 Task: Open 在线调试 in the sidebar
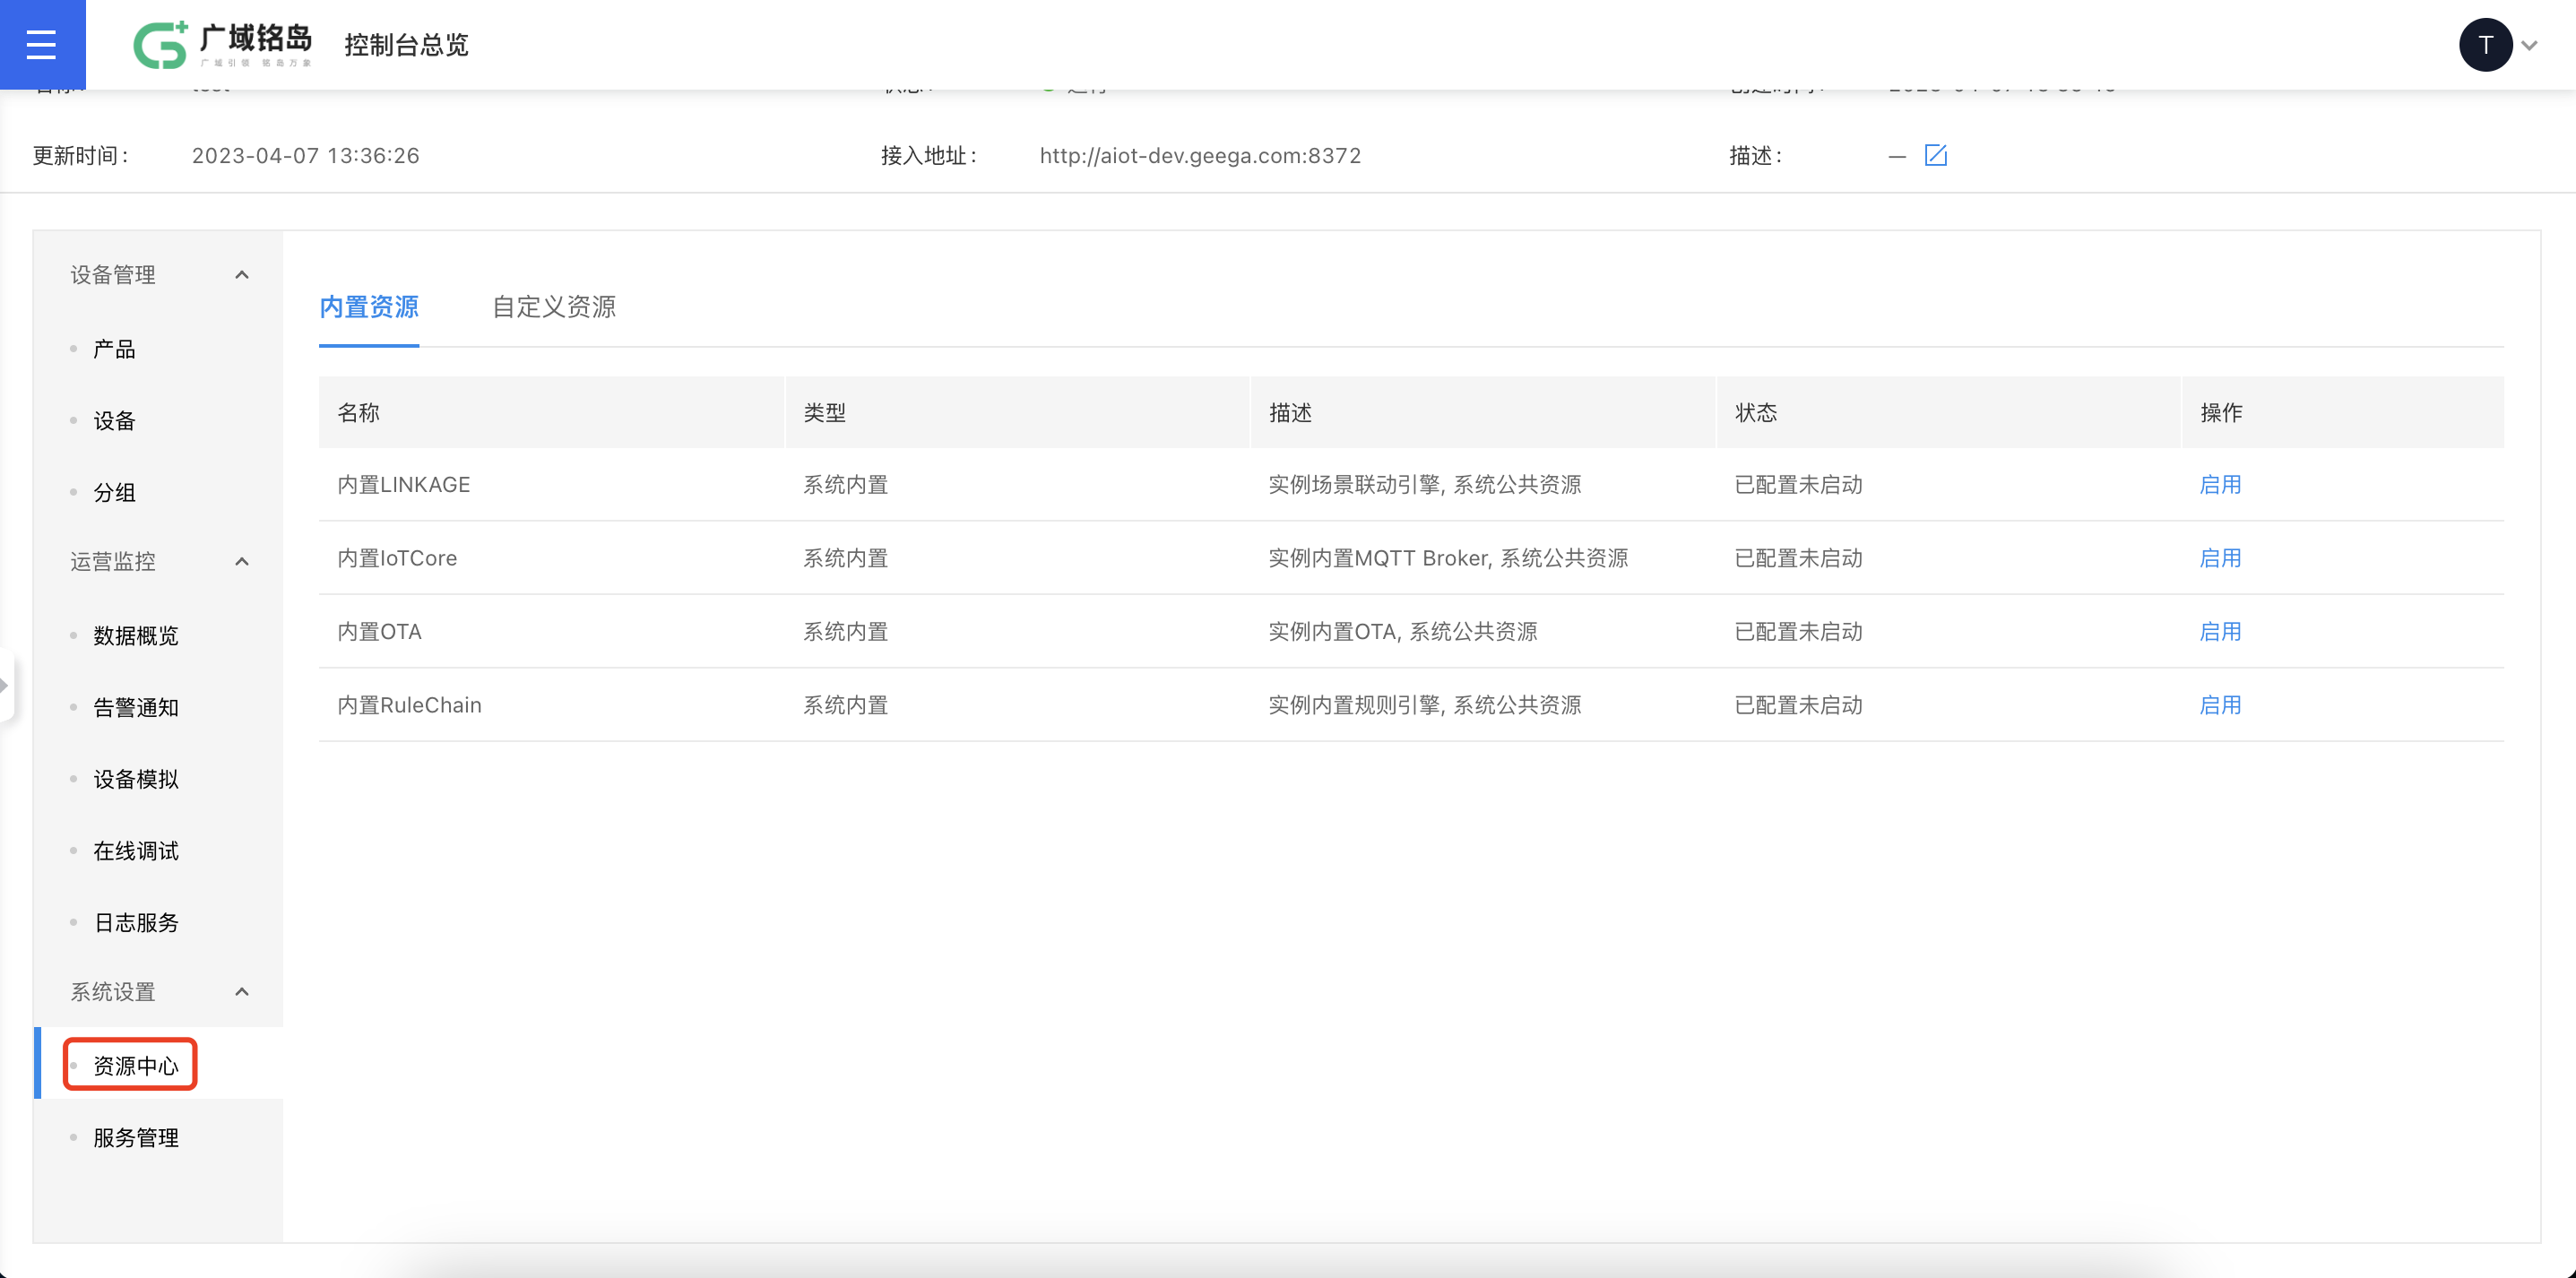point(136,851)
